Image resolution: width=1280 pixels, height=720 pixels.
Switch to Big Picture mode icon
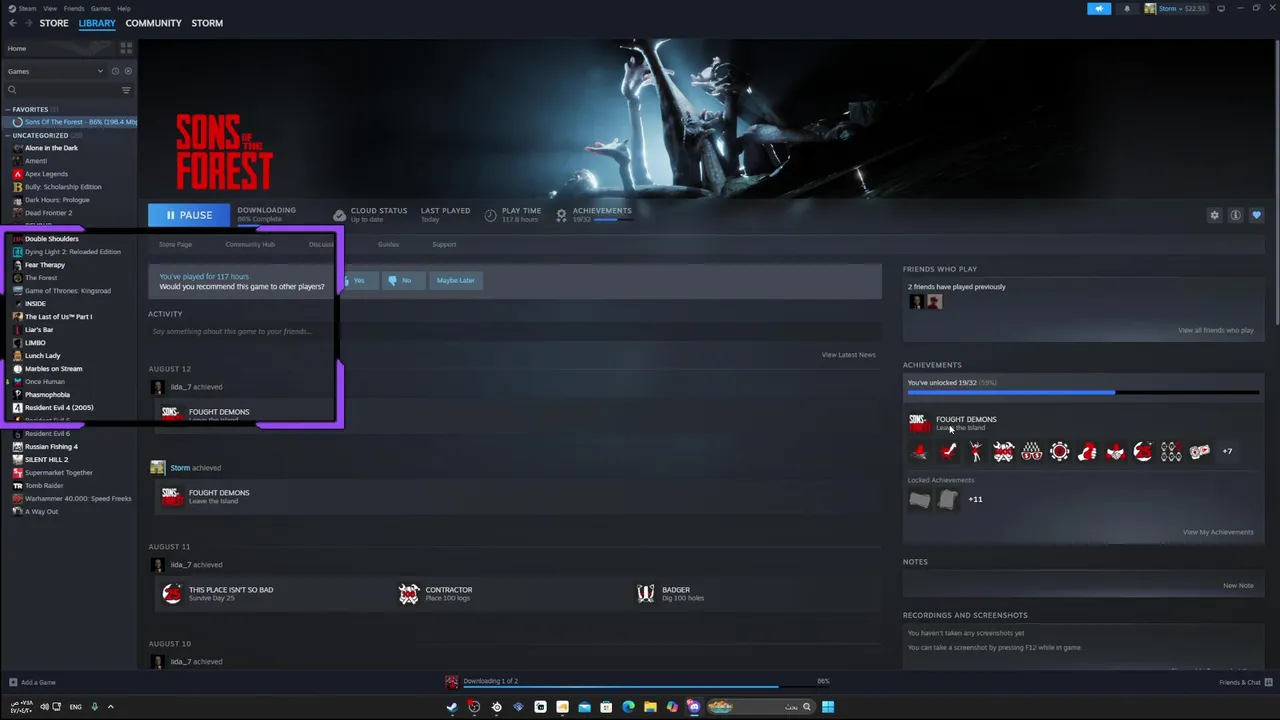click(1221, 8)
